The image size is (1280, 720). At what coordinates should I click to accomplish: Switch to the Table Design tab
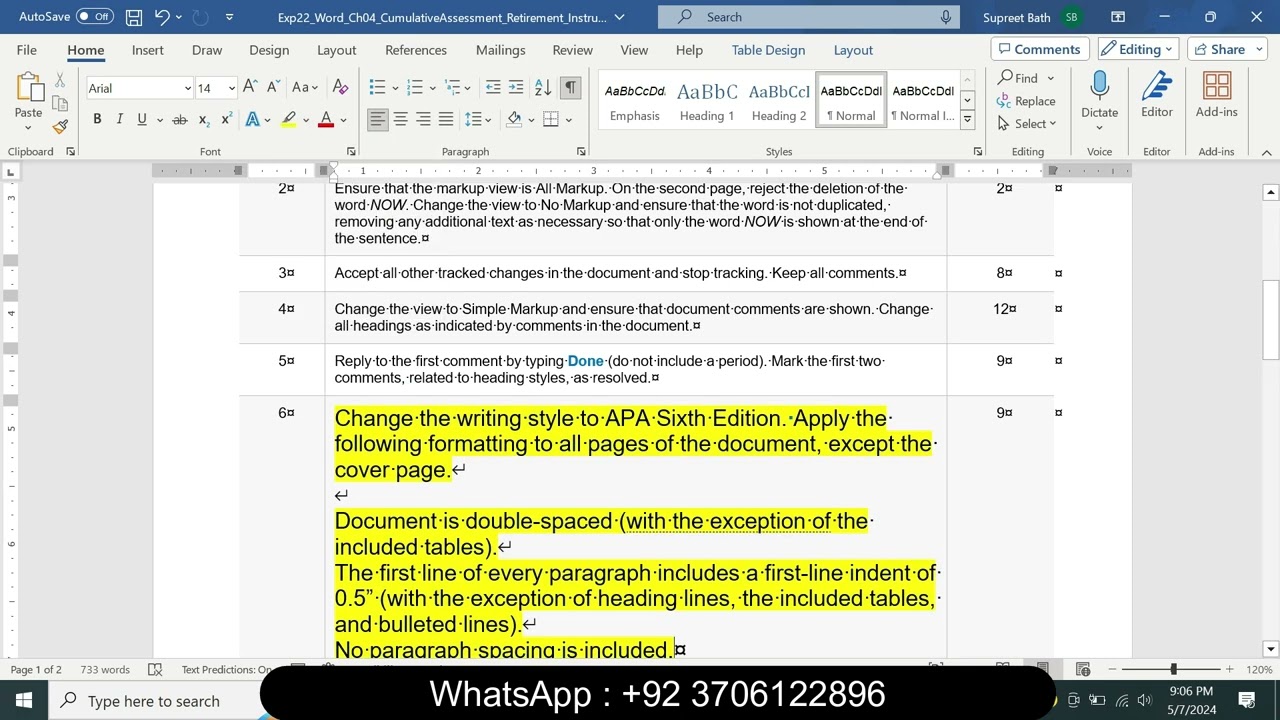(x=768, y=50)
